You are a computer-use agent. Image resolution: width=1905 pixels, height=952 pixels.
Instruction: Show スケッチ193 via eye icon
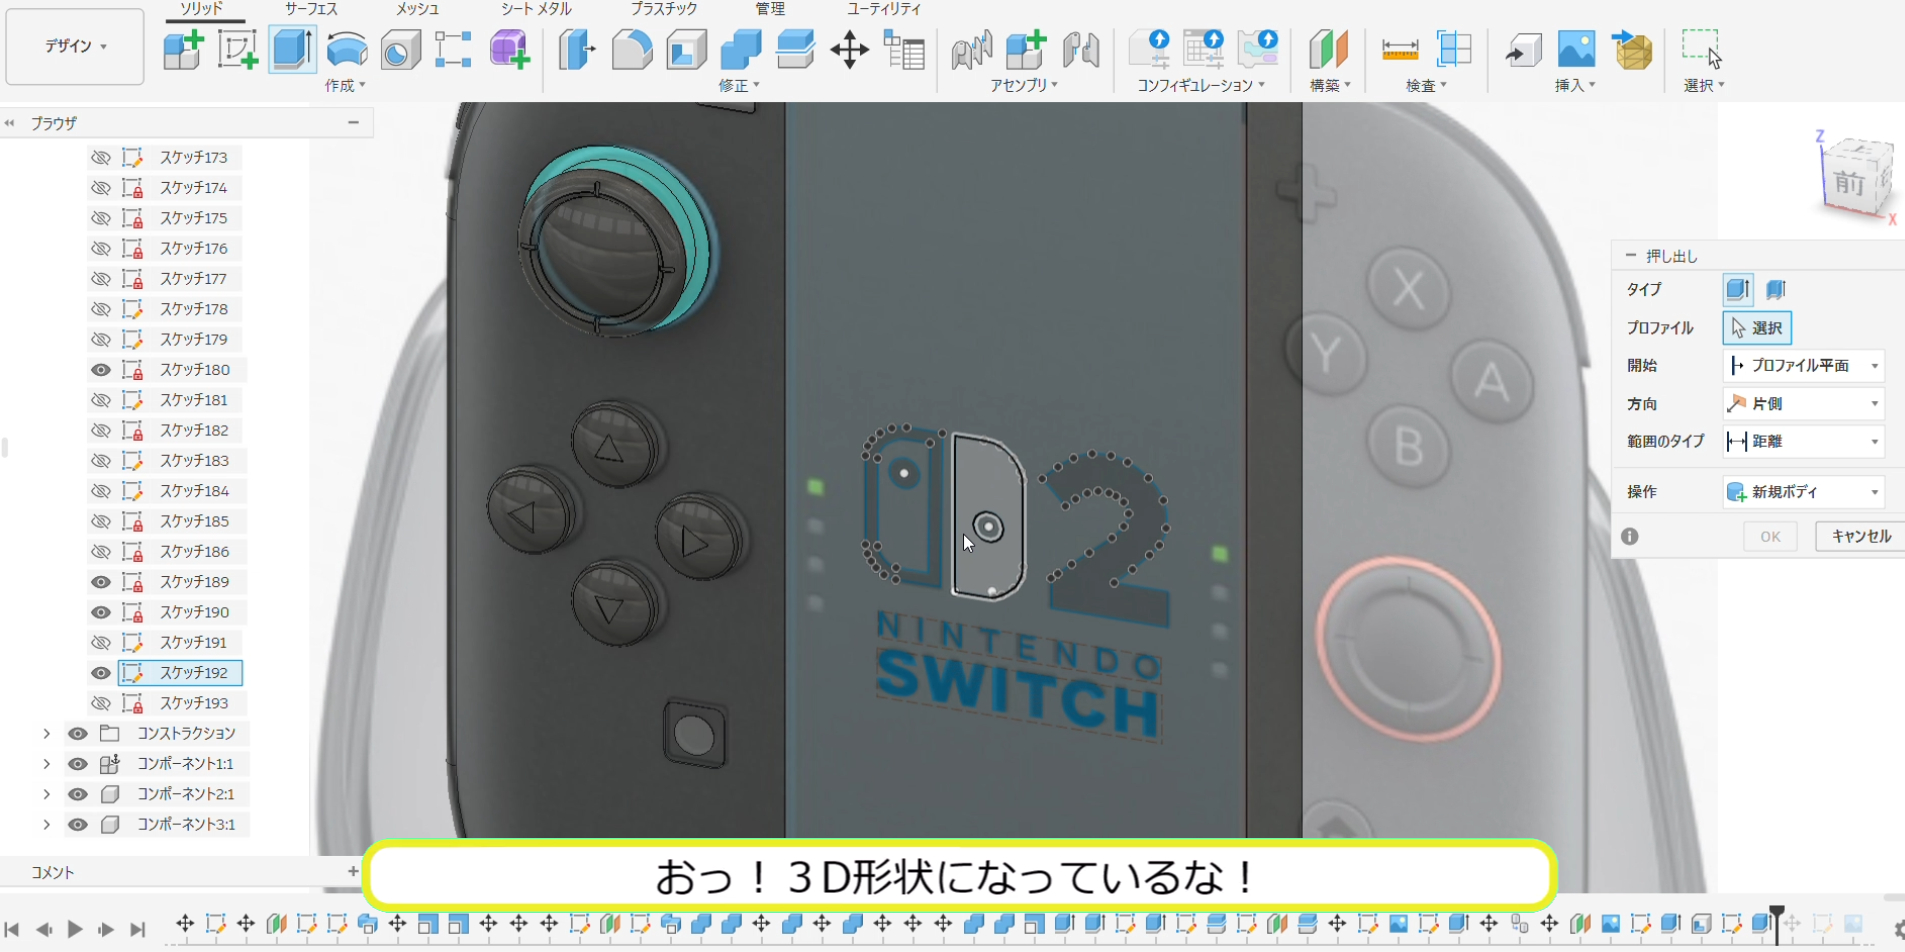coord(101,703)
